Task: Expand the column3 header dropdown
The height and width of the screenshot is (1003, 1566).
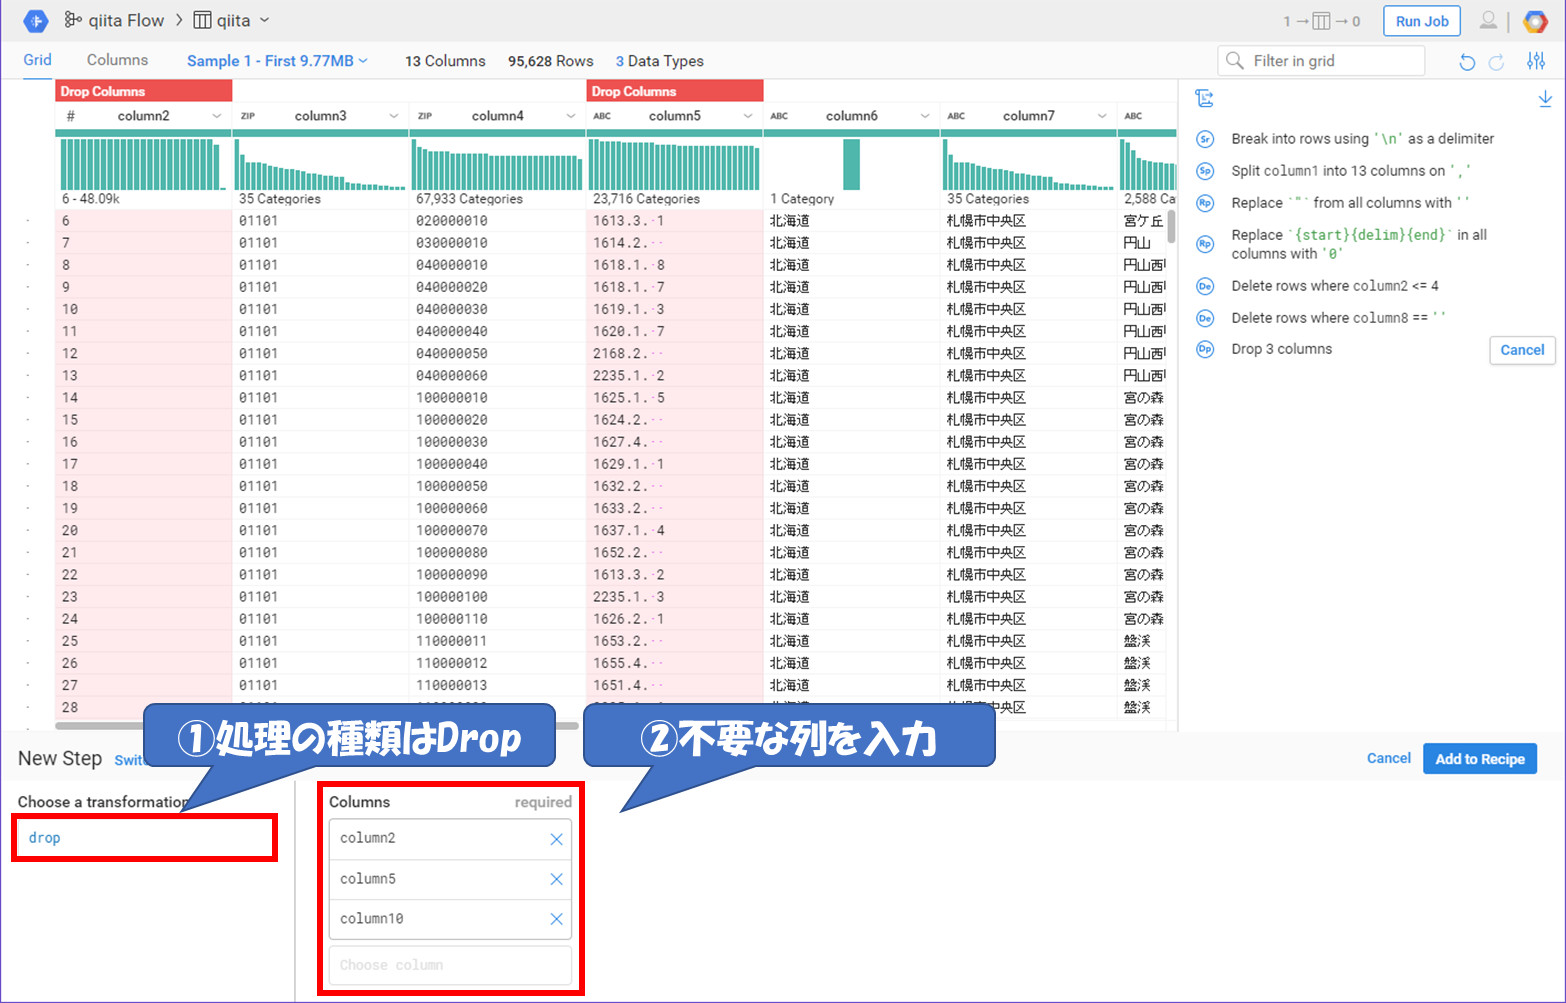Action: 394,116
